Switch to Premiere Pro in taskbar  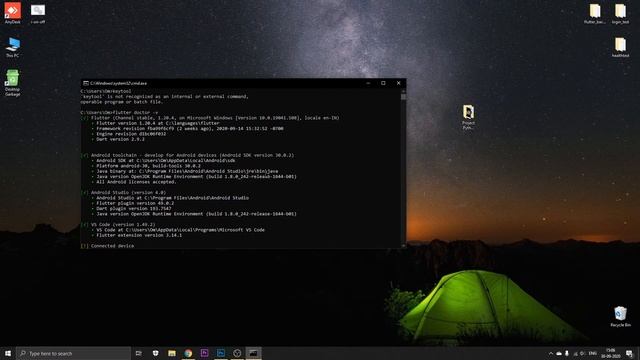204,353
